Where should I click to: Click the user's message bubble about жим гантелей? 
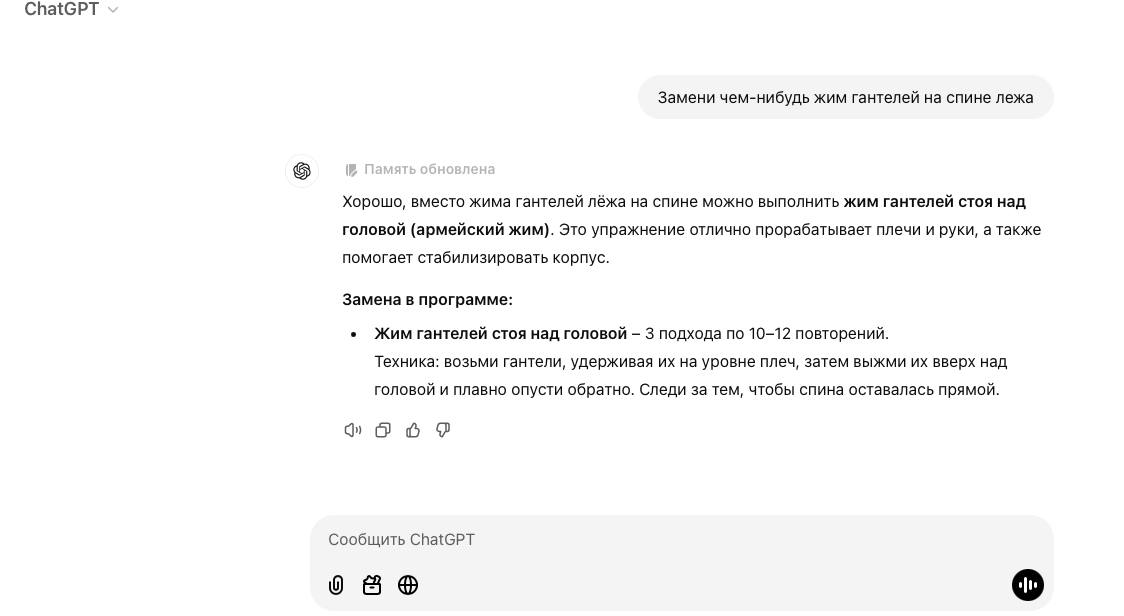point(845,97)
